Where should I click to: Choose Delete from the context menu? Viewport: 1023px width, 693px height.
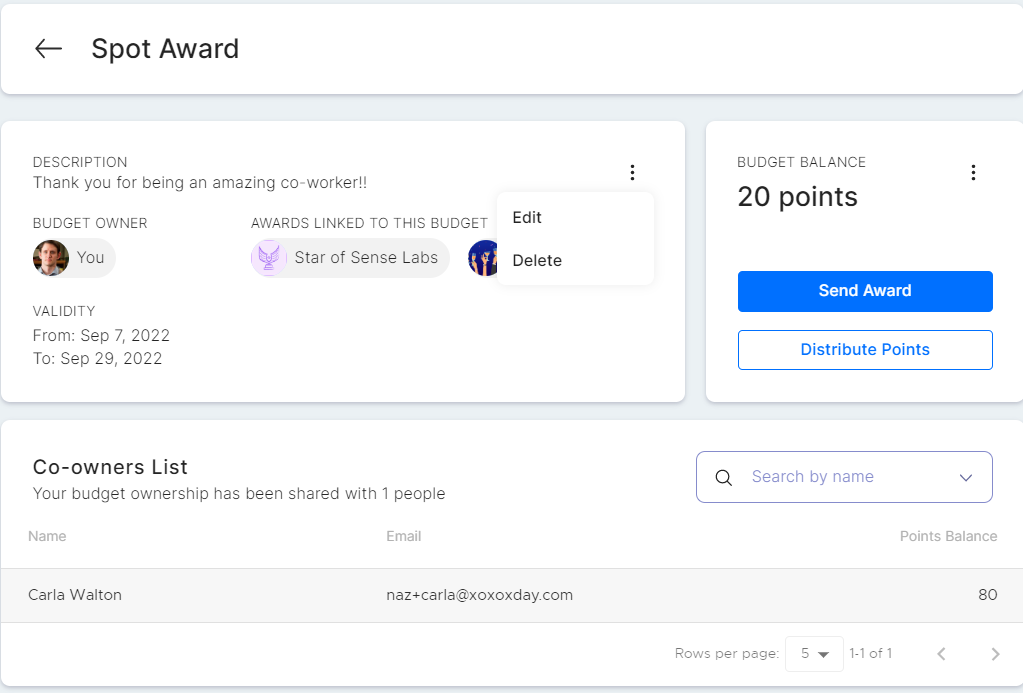[x=537, y=261]
